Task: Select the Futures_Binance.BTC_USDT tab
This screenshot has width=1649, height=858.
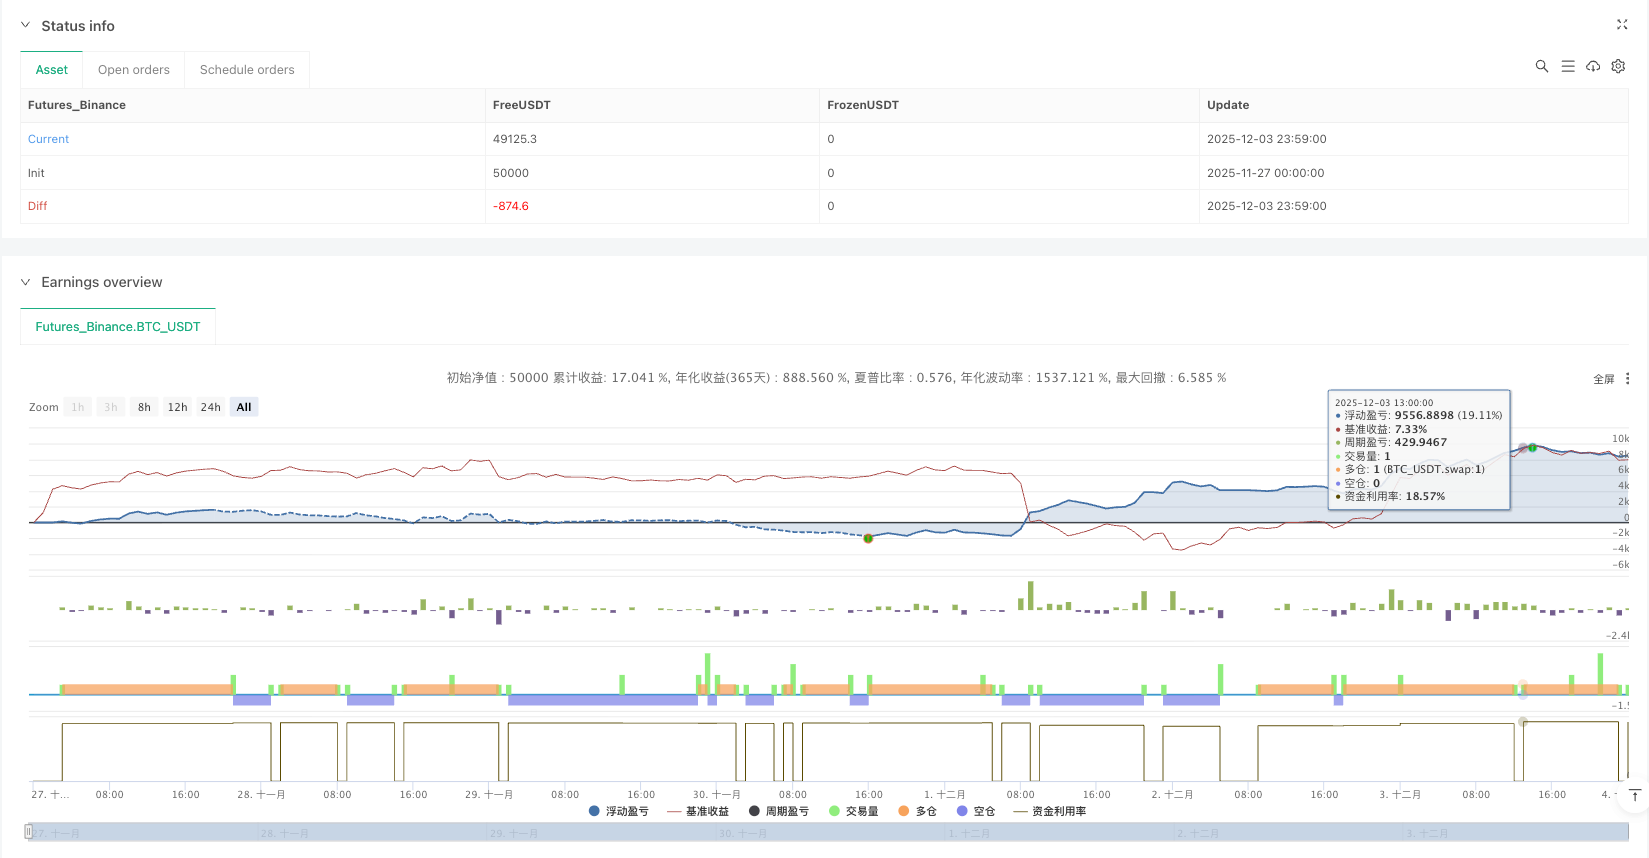Action: point(118,327)
